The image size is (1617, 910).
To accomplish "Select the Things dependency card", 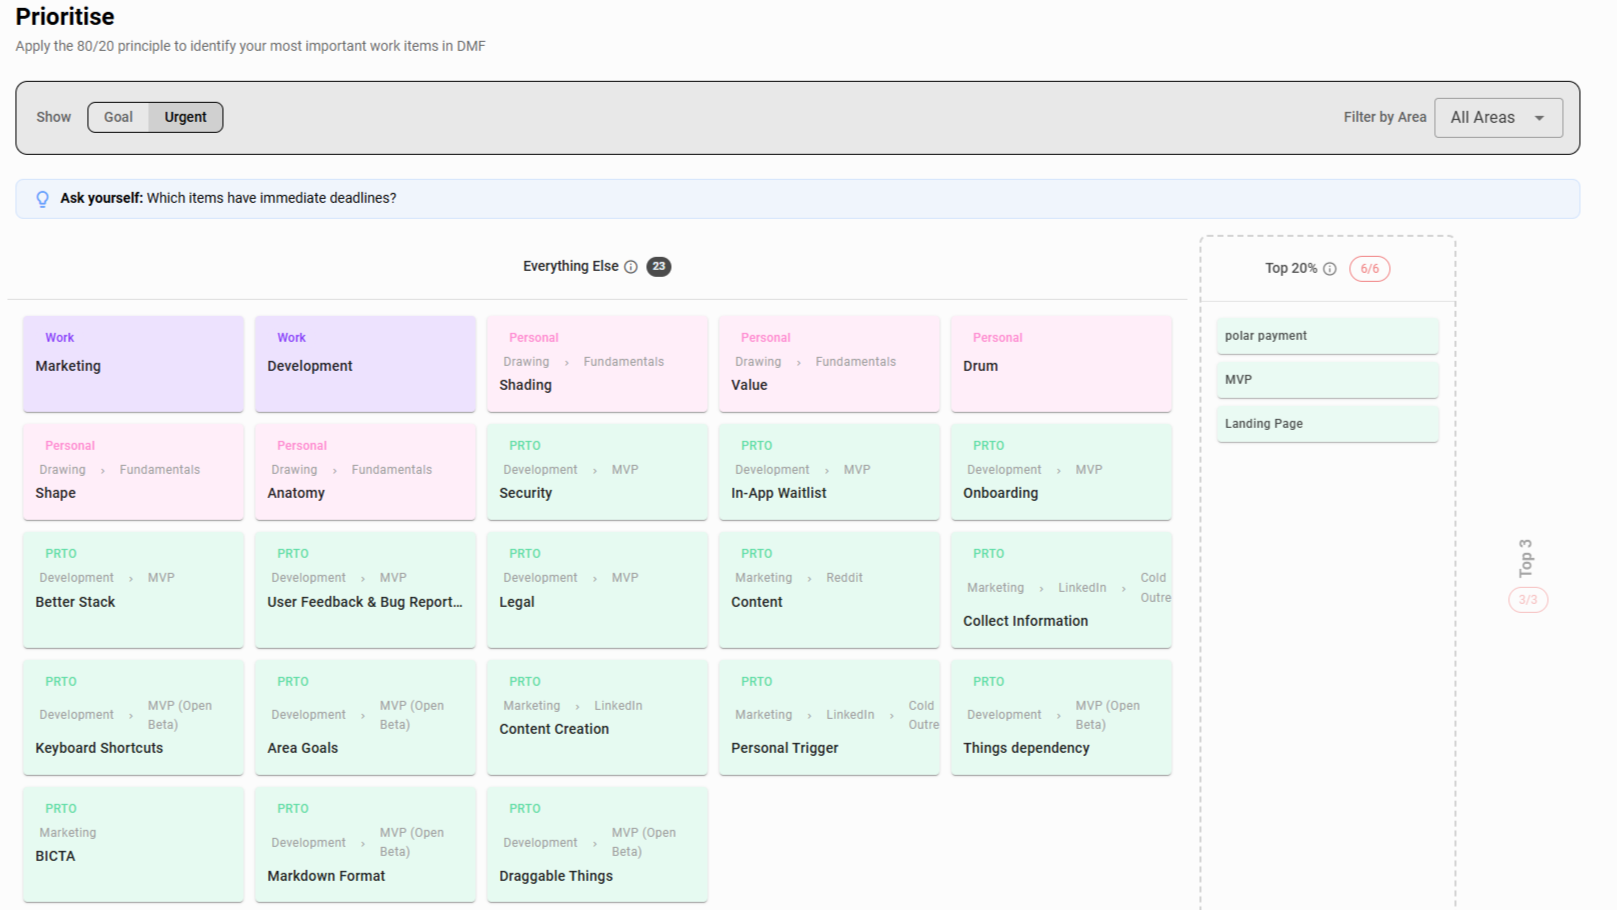I will coord(1061,717).
